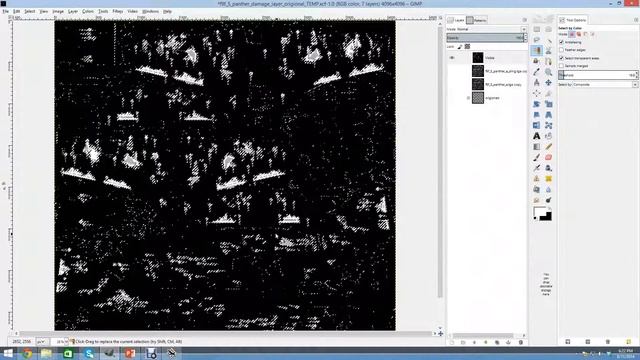Select the Heal tool
Screen dimensions: 640x360
pyautogui.click(x=549, y=178)
